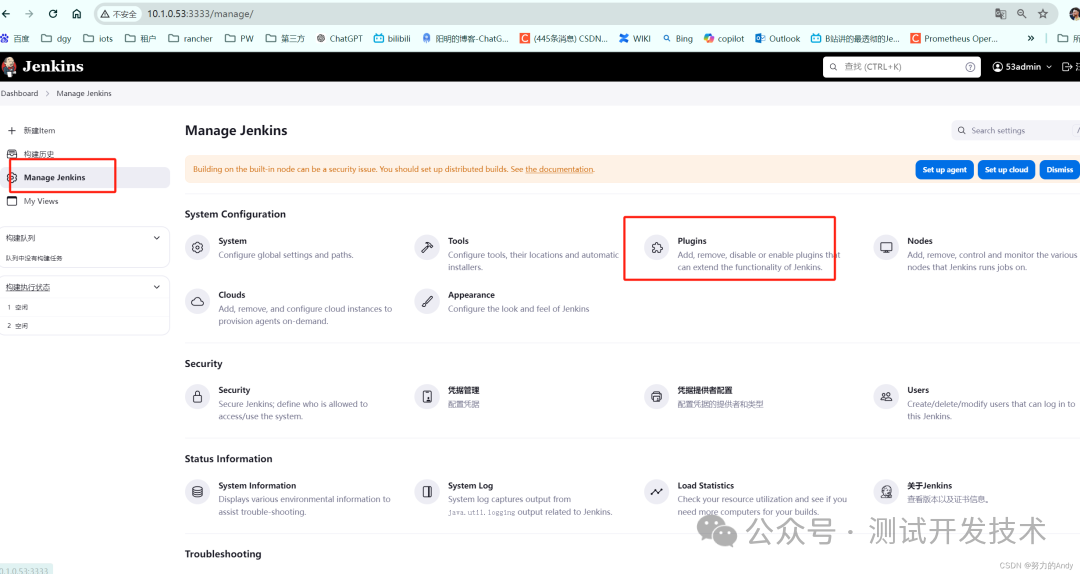The height and width of the screenshot is (574, 1080).
Task: Open the 凭据管理 credentials icon
Action: pos(427,396)
